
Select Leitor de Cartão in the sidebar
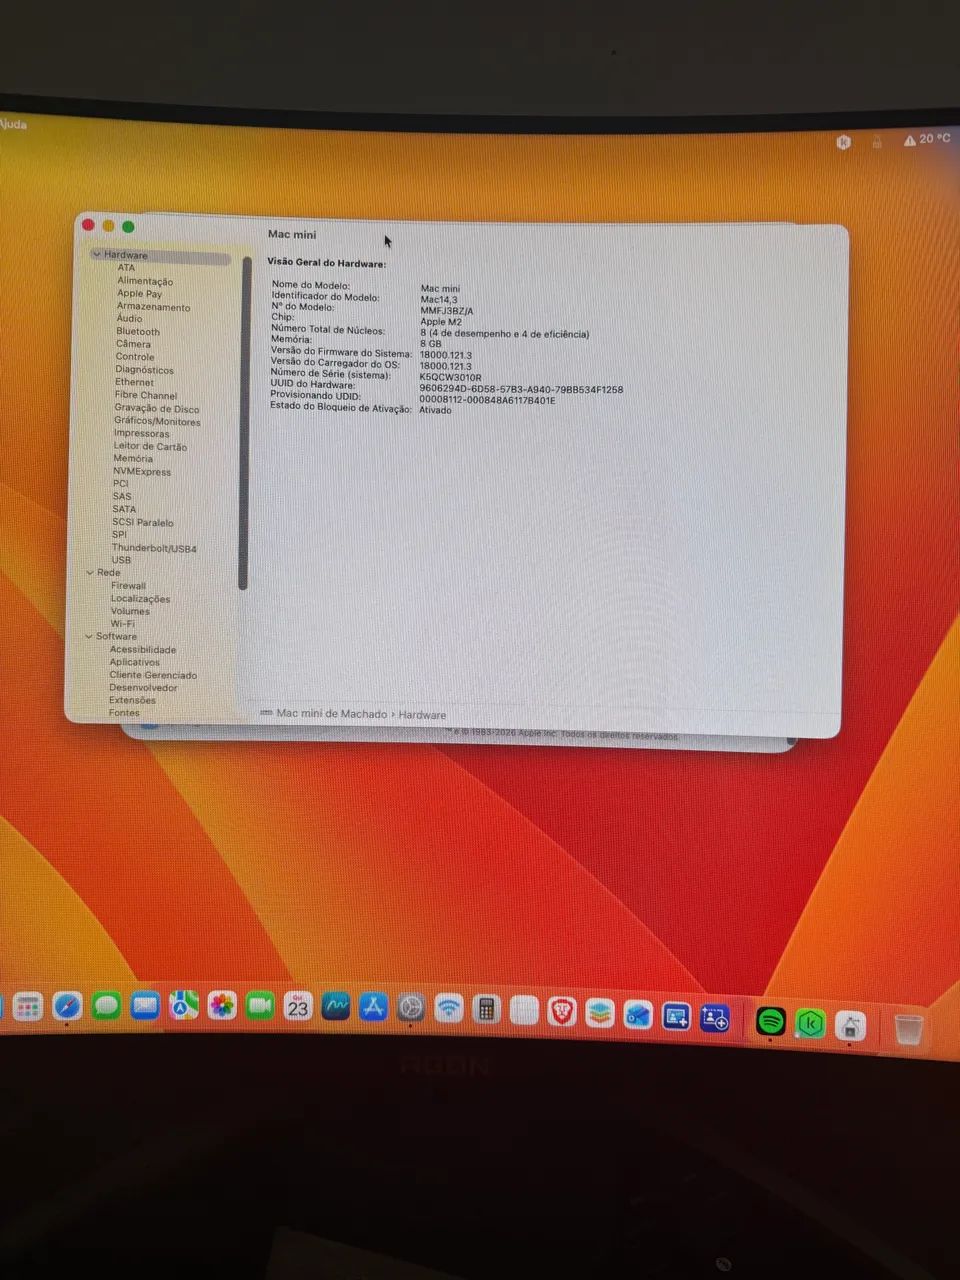click(x=150, y=447)
